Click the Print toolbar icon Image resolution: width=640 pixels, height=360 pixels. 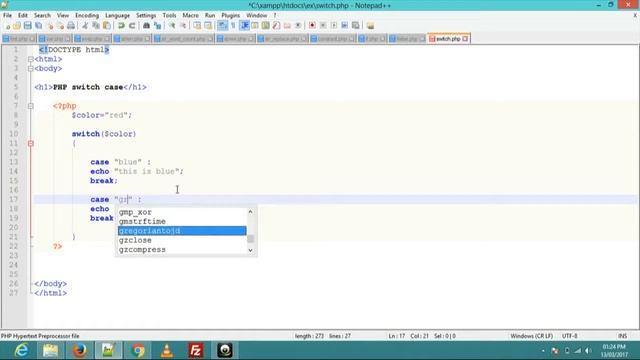[x=71, y=26]
